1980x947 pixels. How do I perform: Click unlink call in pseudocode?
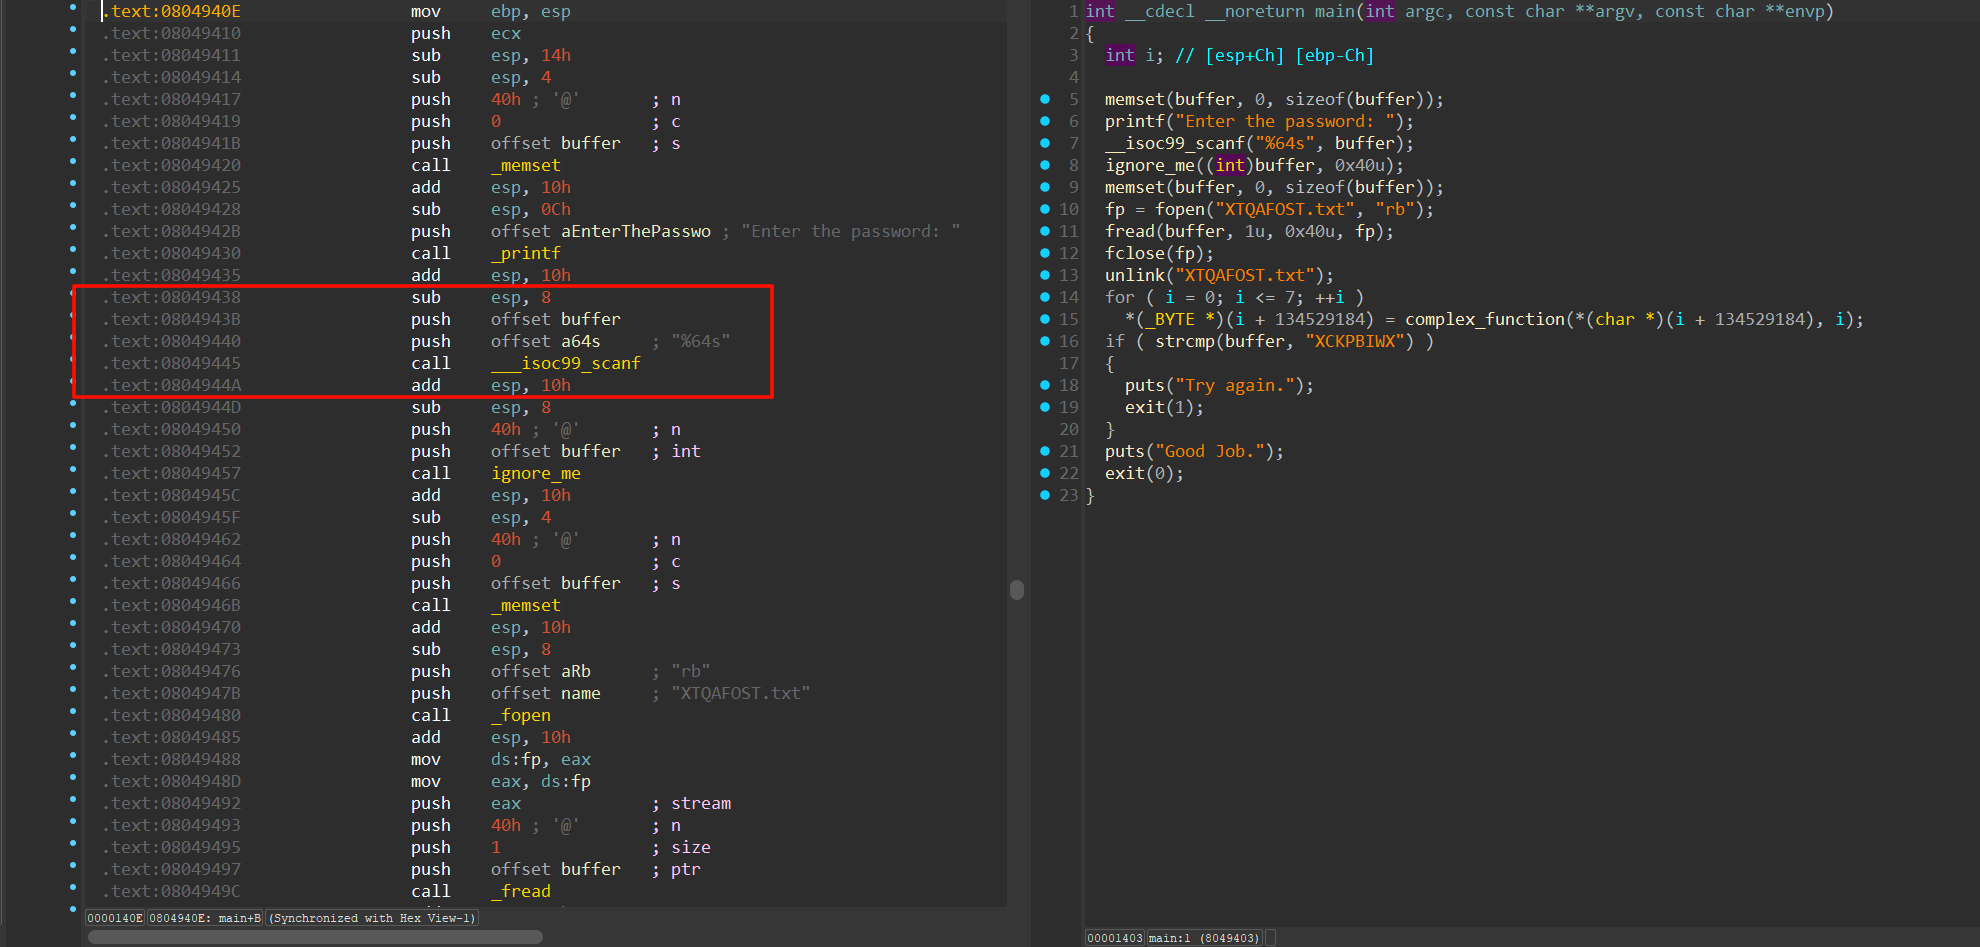click(1135, 275)
